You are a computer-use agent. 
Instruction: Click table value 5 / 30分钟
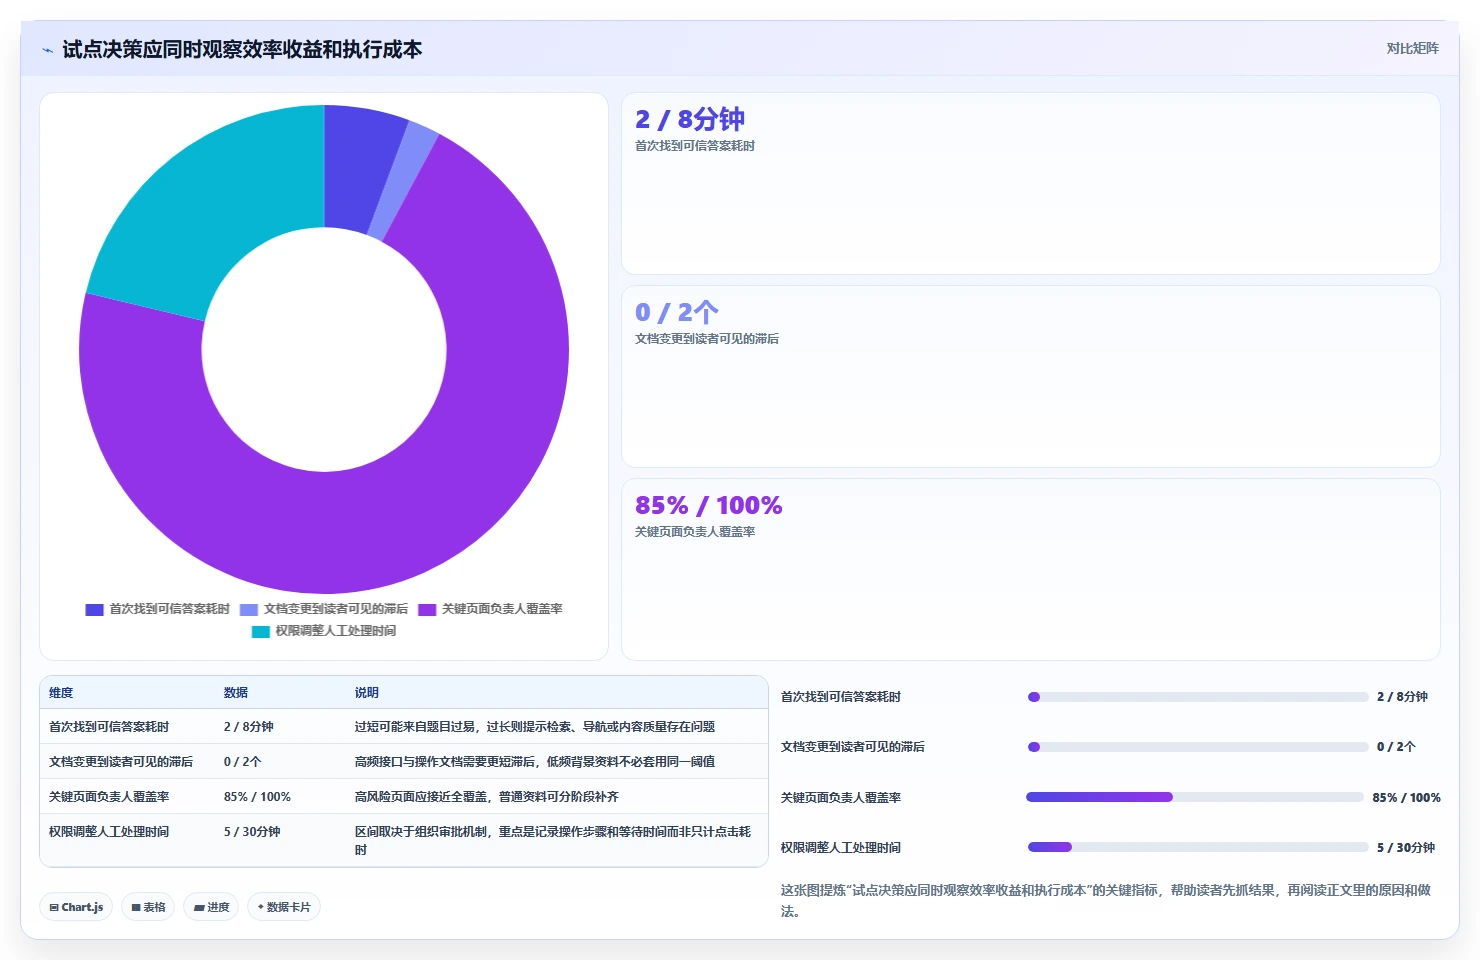point(252,832)
